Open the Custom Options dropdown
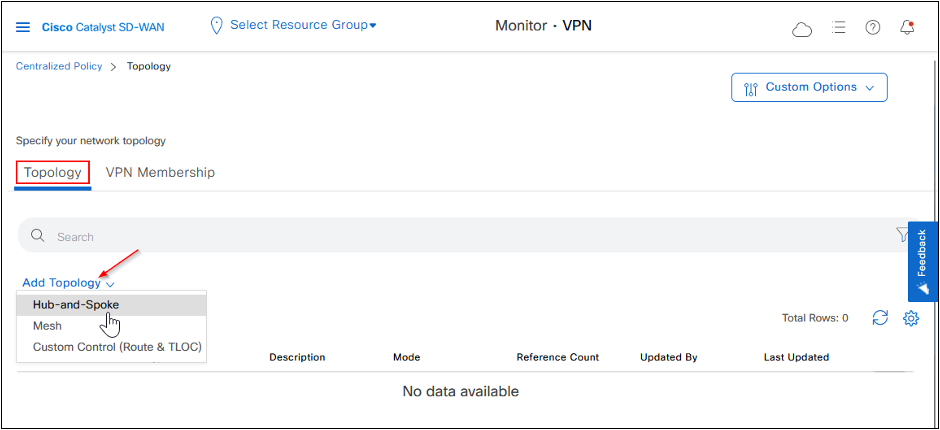The image size is (940, 430). 809,88
